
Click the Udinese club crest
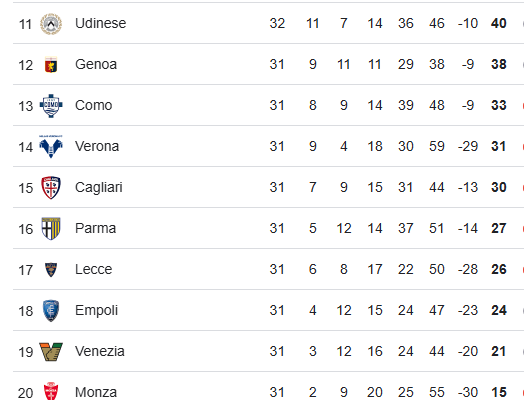point(51,24)
